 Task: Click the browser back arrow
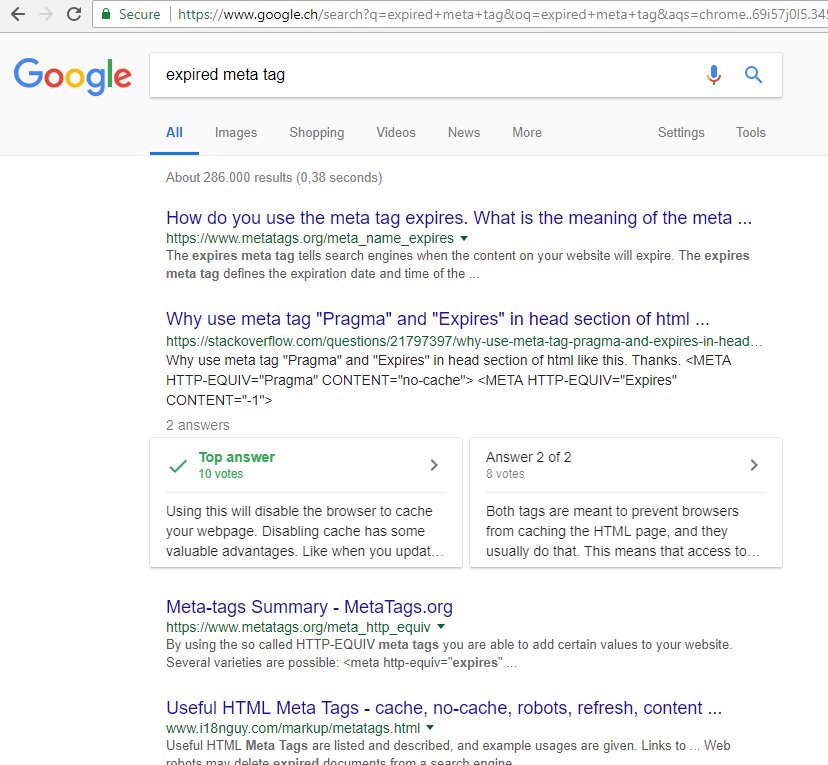(x=17, y=14)
